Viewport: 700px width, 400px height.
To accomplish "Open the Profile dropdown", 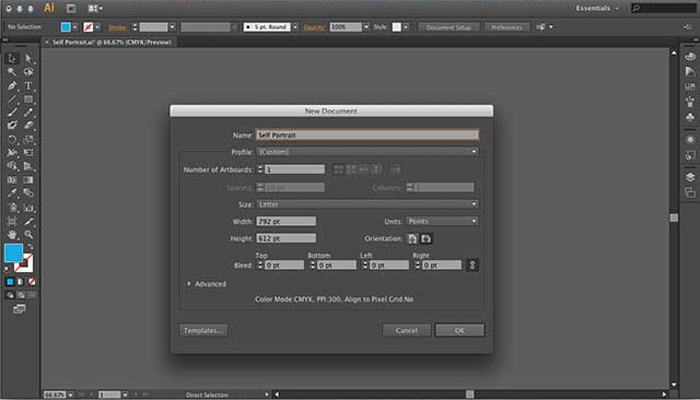I will pos(367,152).
